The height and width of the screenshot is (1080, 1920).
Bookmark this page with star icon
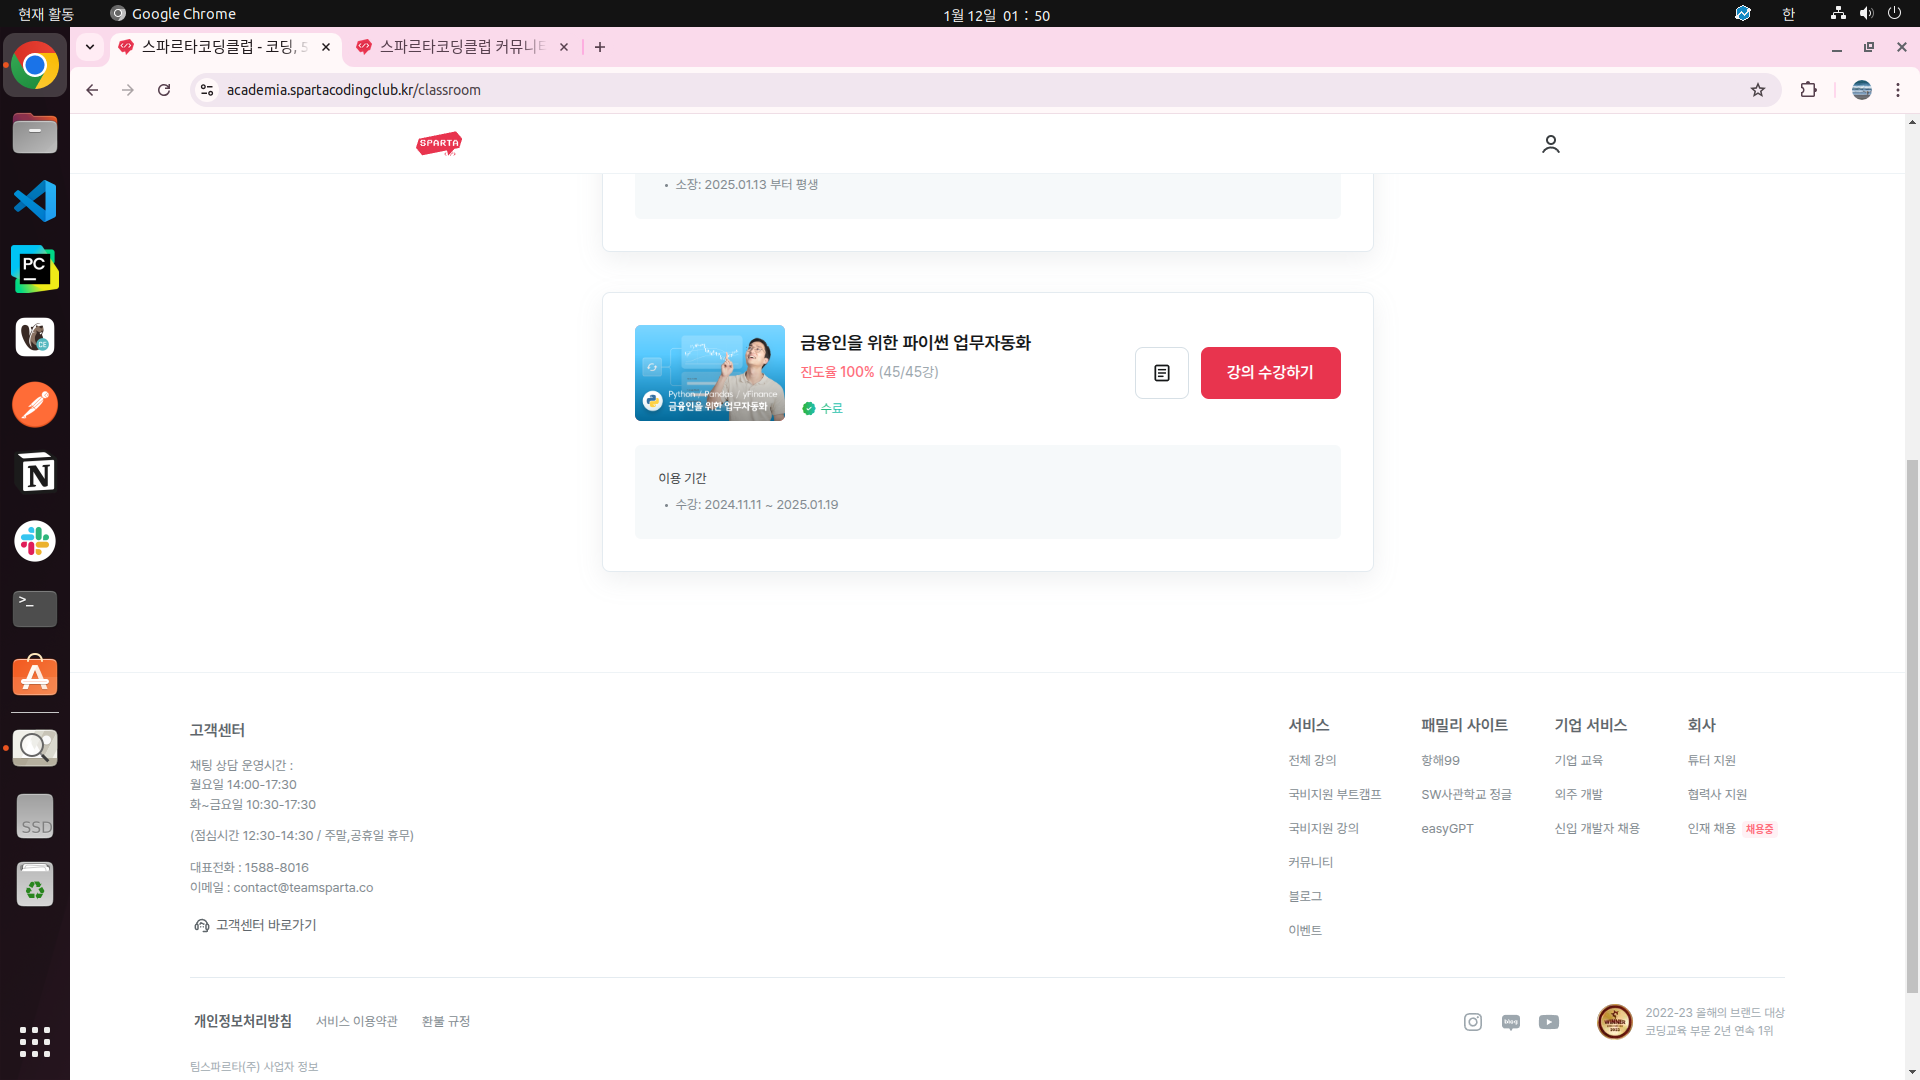pyautogui.click(x=1758, y=90)
